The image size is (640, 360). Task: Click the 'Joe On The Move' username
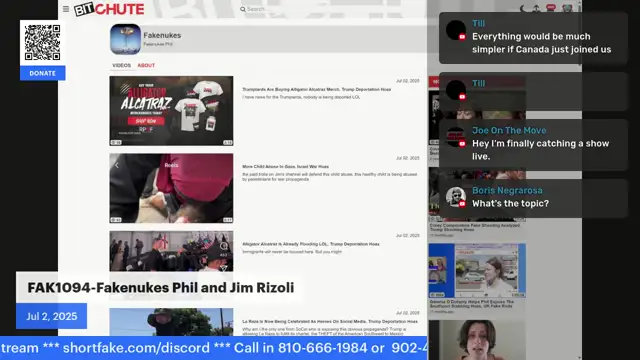pos(509,131)
